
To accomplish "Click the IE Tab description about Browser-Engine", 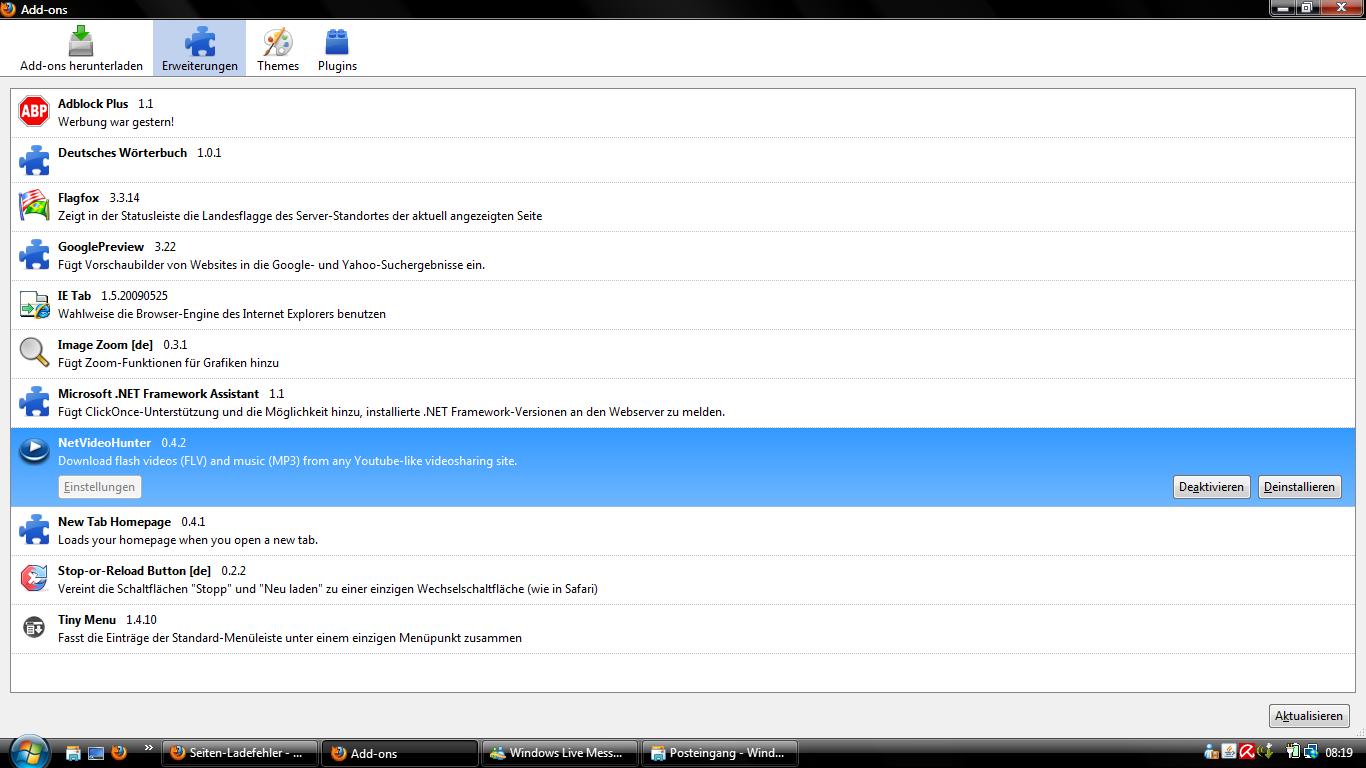I will point(222,314).
